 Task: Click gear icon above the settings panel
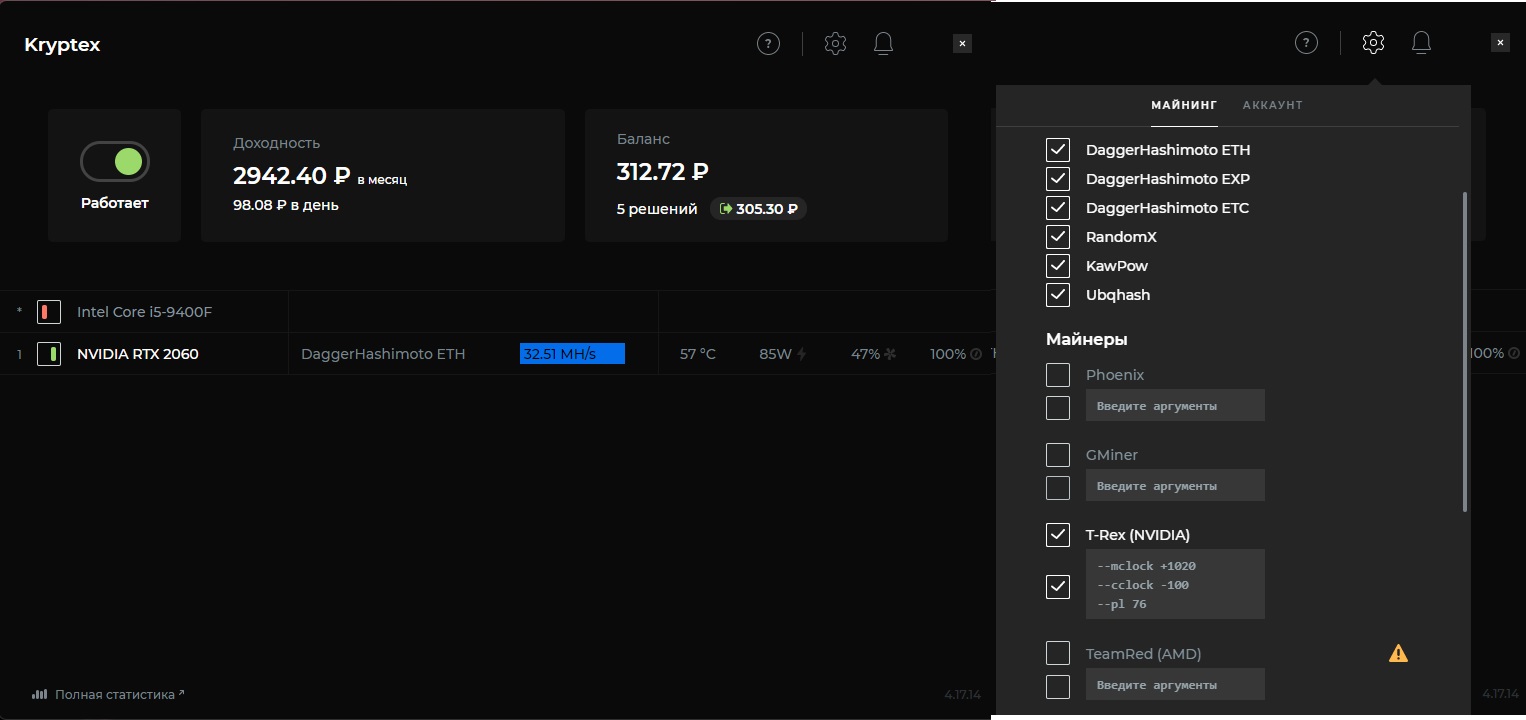tap(1373, 42)
